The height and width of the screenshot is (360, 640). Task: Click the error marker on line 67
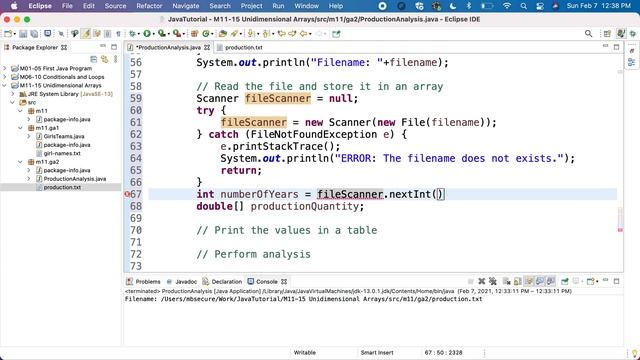point(127,194)
